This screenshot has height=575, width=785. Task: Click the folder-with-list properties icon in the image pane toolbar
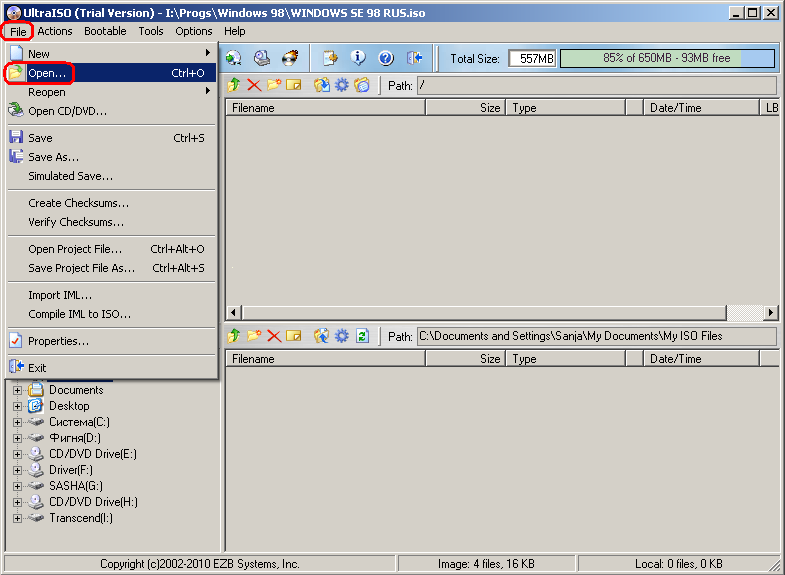tap(361, 85)
